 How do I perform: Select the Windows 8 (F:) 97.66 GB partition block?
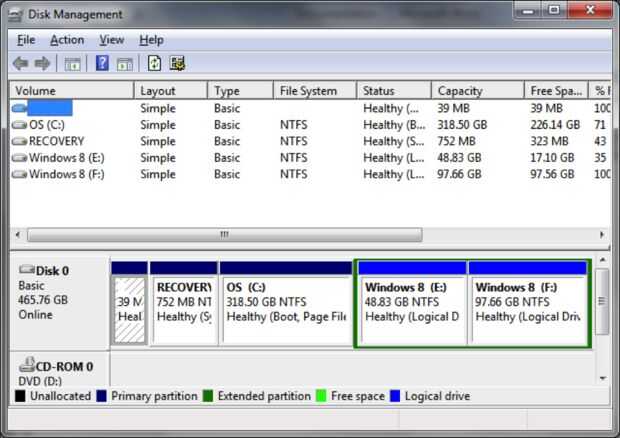pyautogui.click(x=528, y=303)
